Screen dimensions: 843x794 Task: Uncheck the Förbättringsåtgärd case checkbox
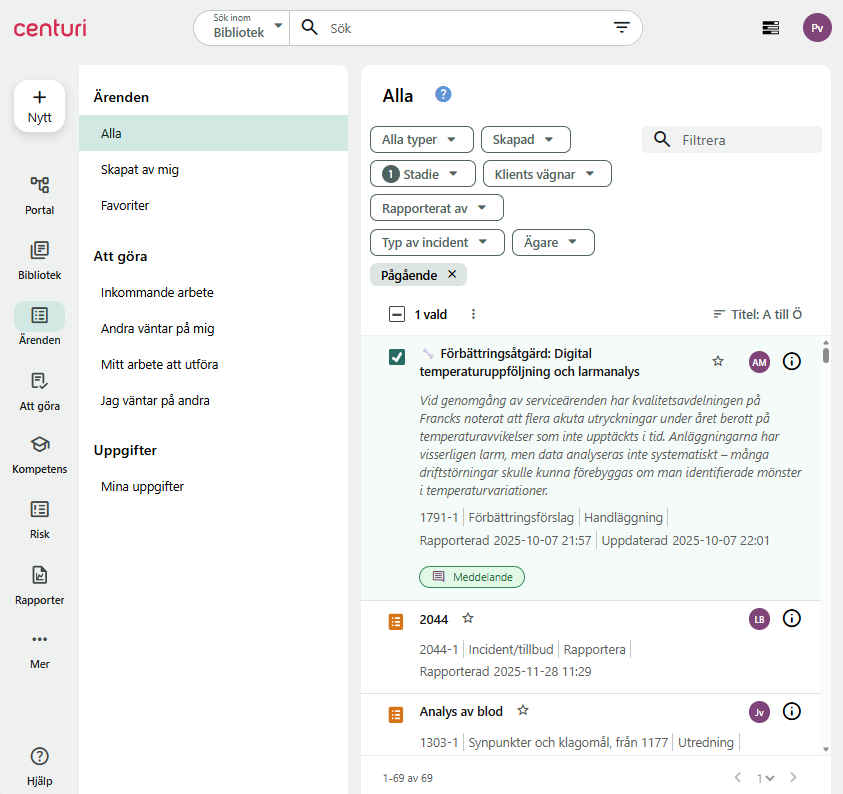click(x=397, y=358)
